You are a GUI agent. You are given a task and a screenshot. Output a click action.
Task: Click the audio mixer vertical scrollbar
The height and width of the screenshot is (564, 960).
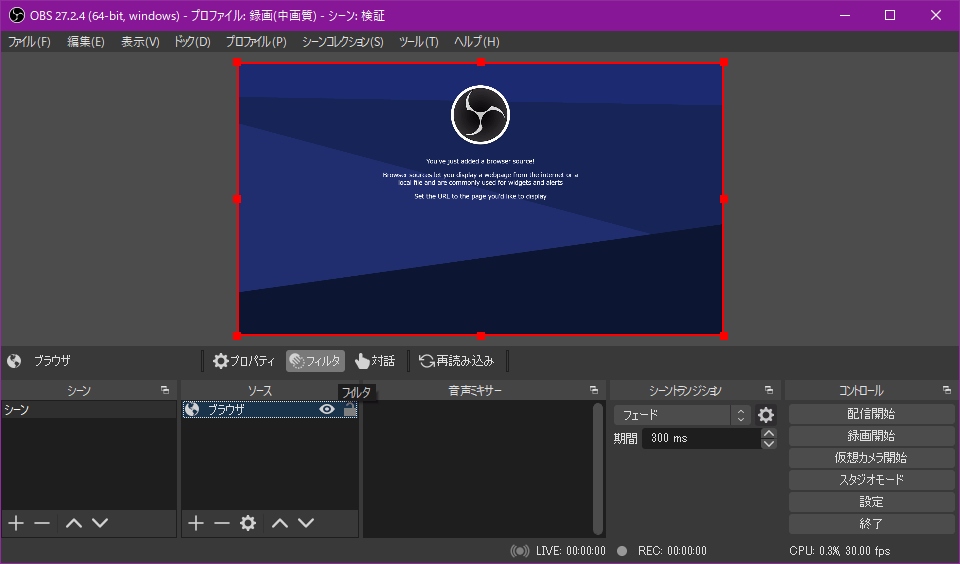[x=598, y=469]
